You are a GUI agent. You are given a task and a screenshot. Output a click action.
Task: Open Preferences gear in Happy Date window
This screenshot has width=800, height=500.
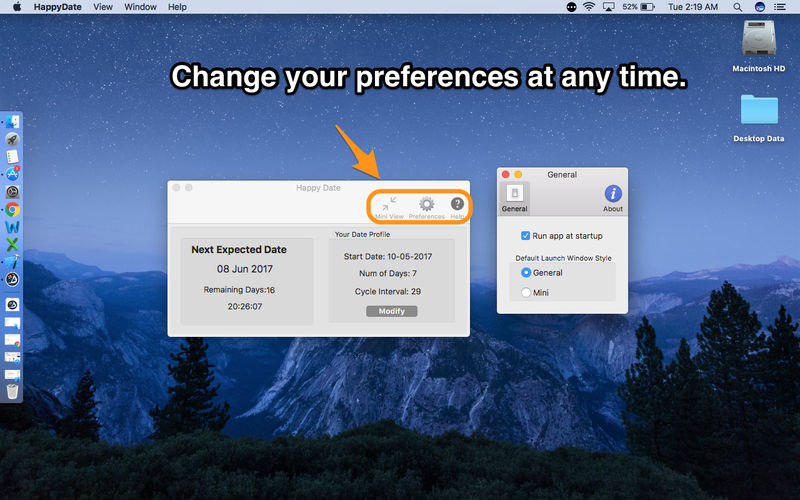(427, 208)
